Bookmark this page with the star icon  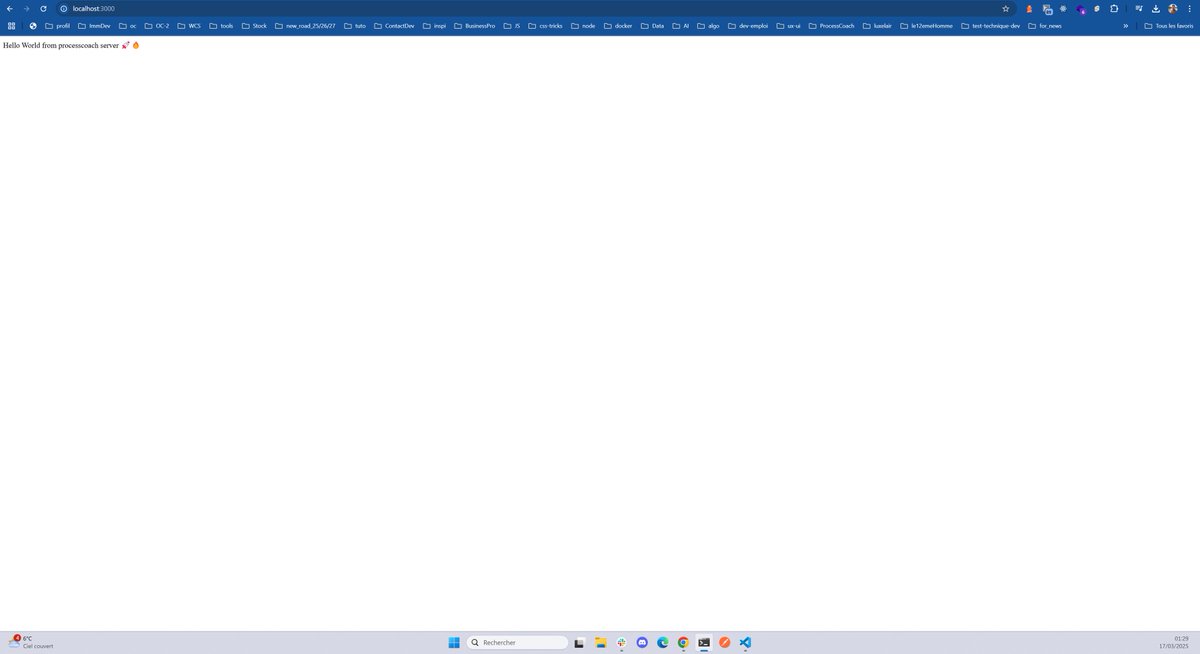click(x=1006, y=8)
